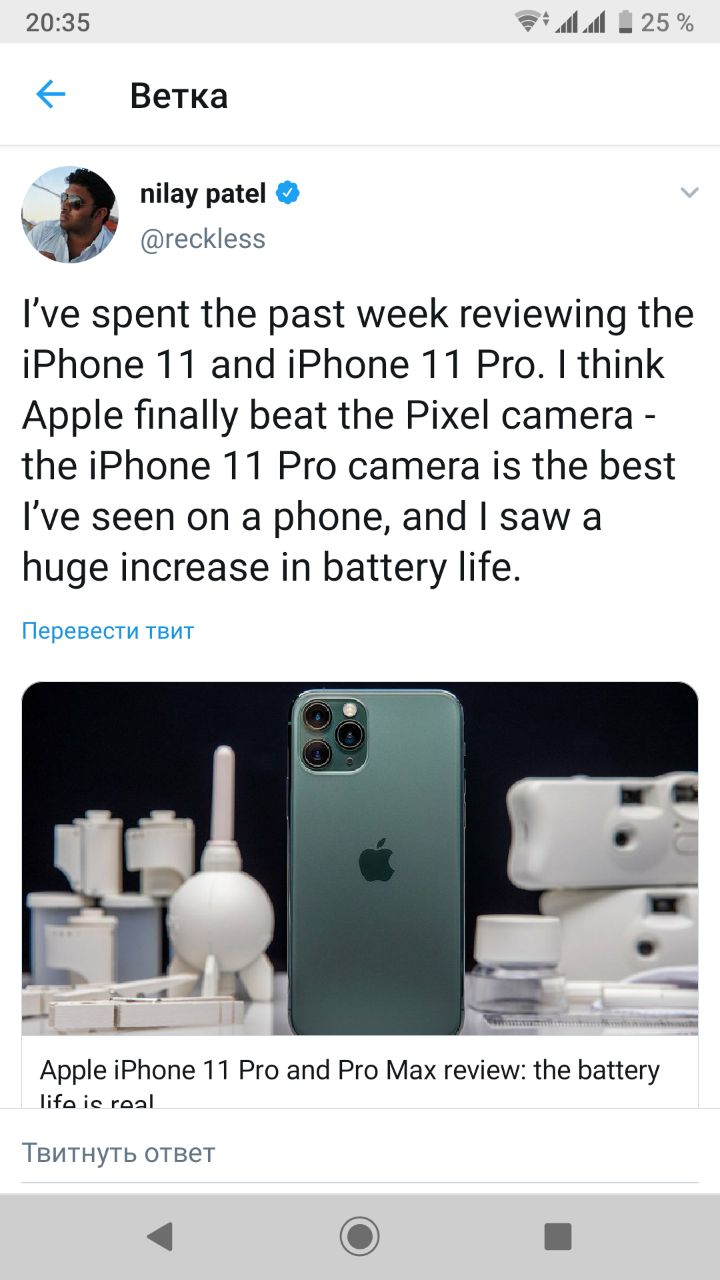Tap the Android recents square button

point(558,1236)
